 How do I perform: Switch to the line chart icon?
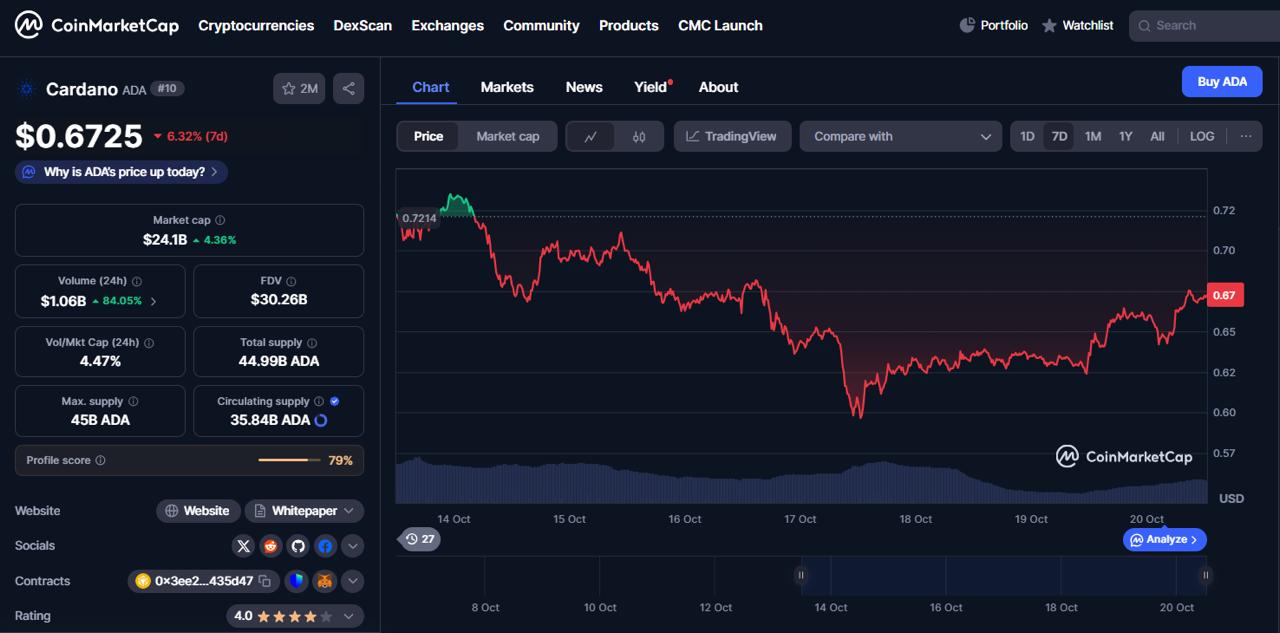591,137
